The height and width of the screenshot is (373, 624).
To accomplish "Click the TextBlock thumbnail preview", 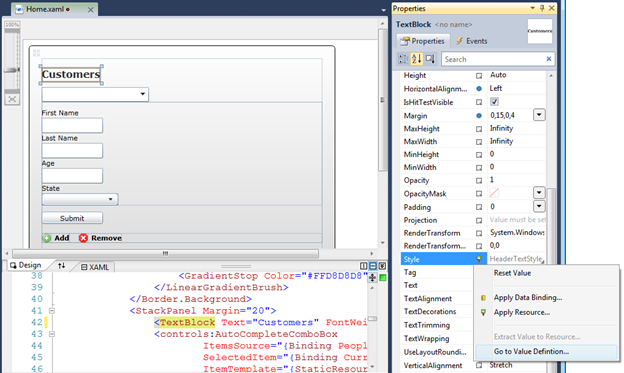I will [540, 31].
